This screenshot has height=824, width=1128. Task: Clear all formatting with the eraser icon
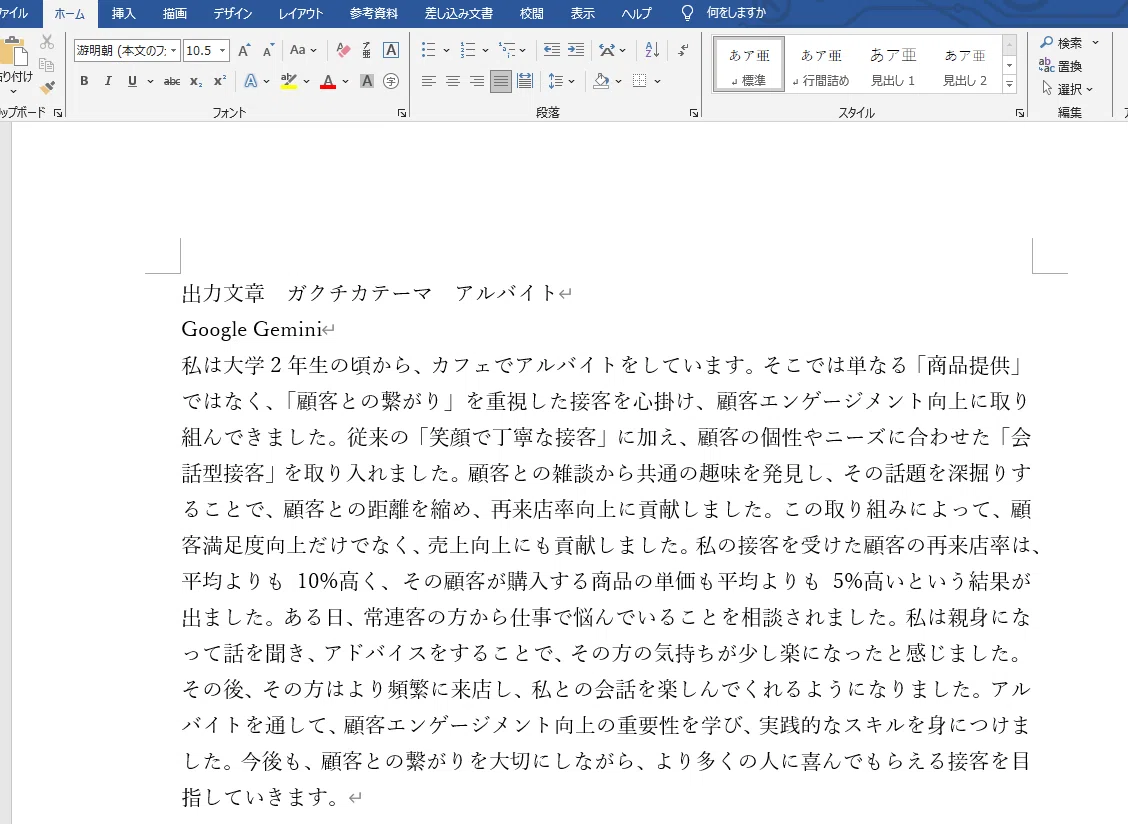click(343, 50)
